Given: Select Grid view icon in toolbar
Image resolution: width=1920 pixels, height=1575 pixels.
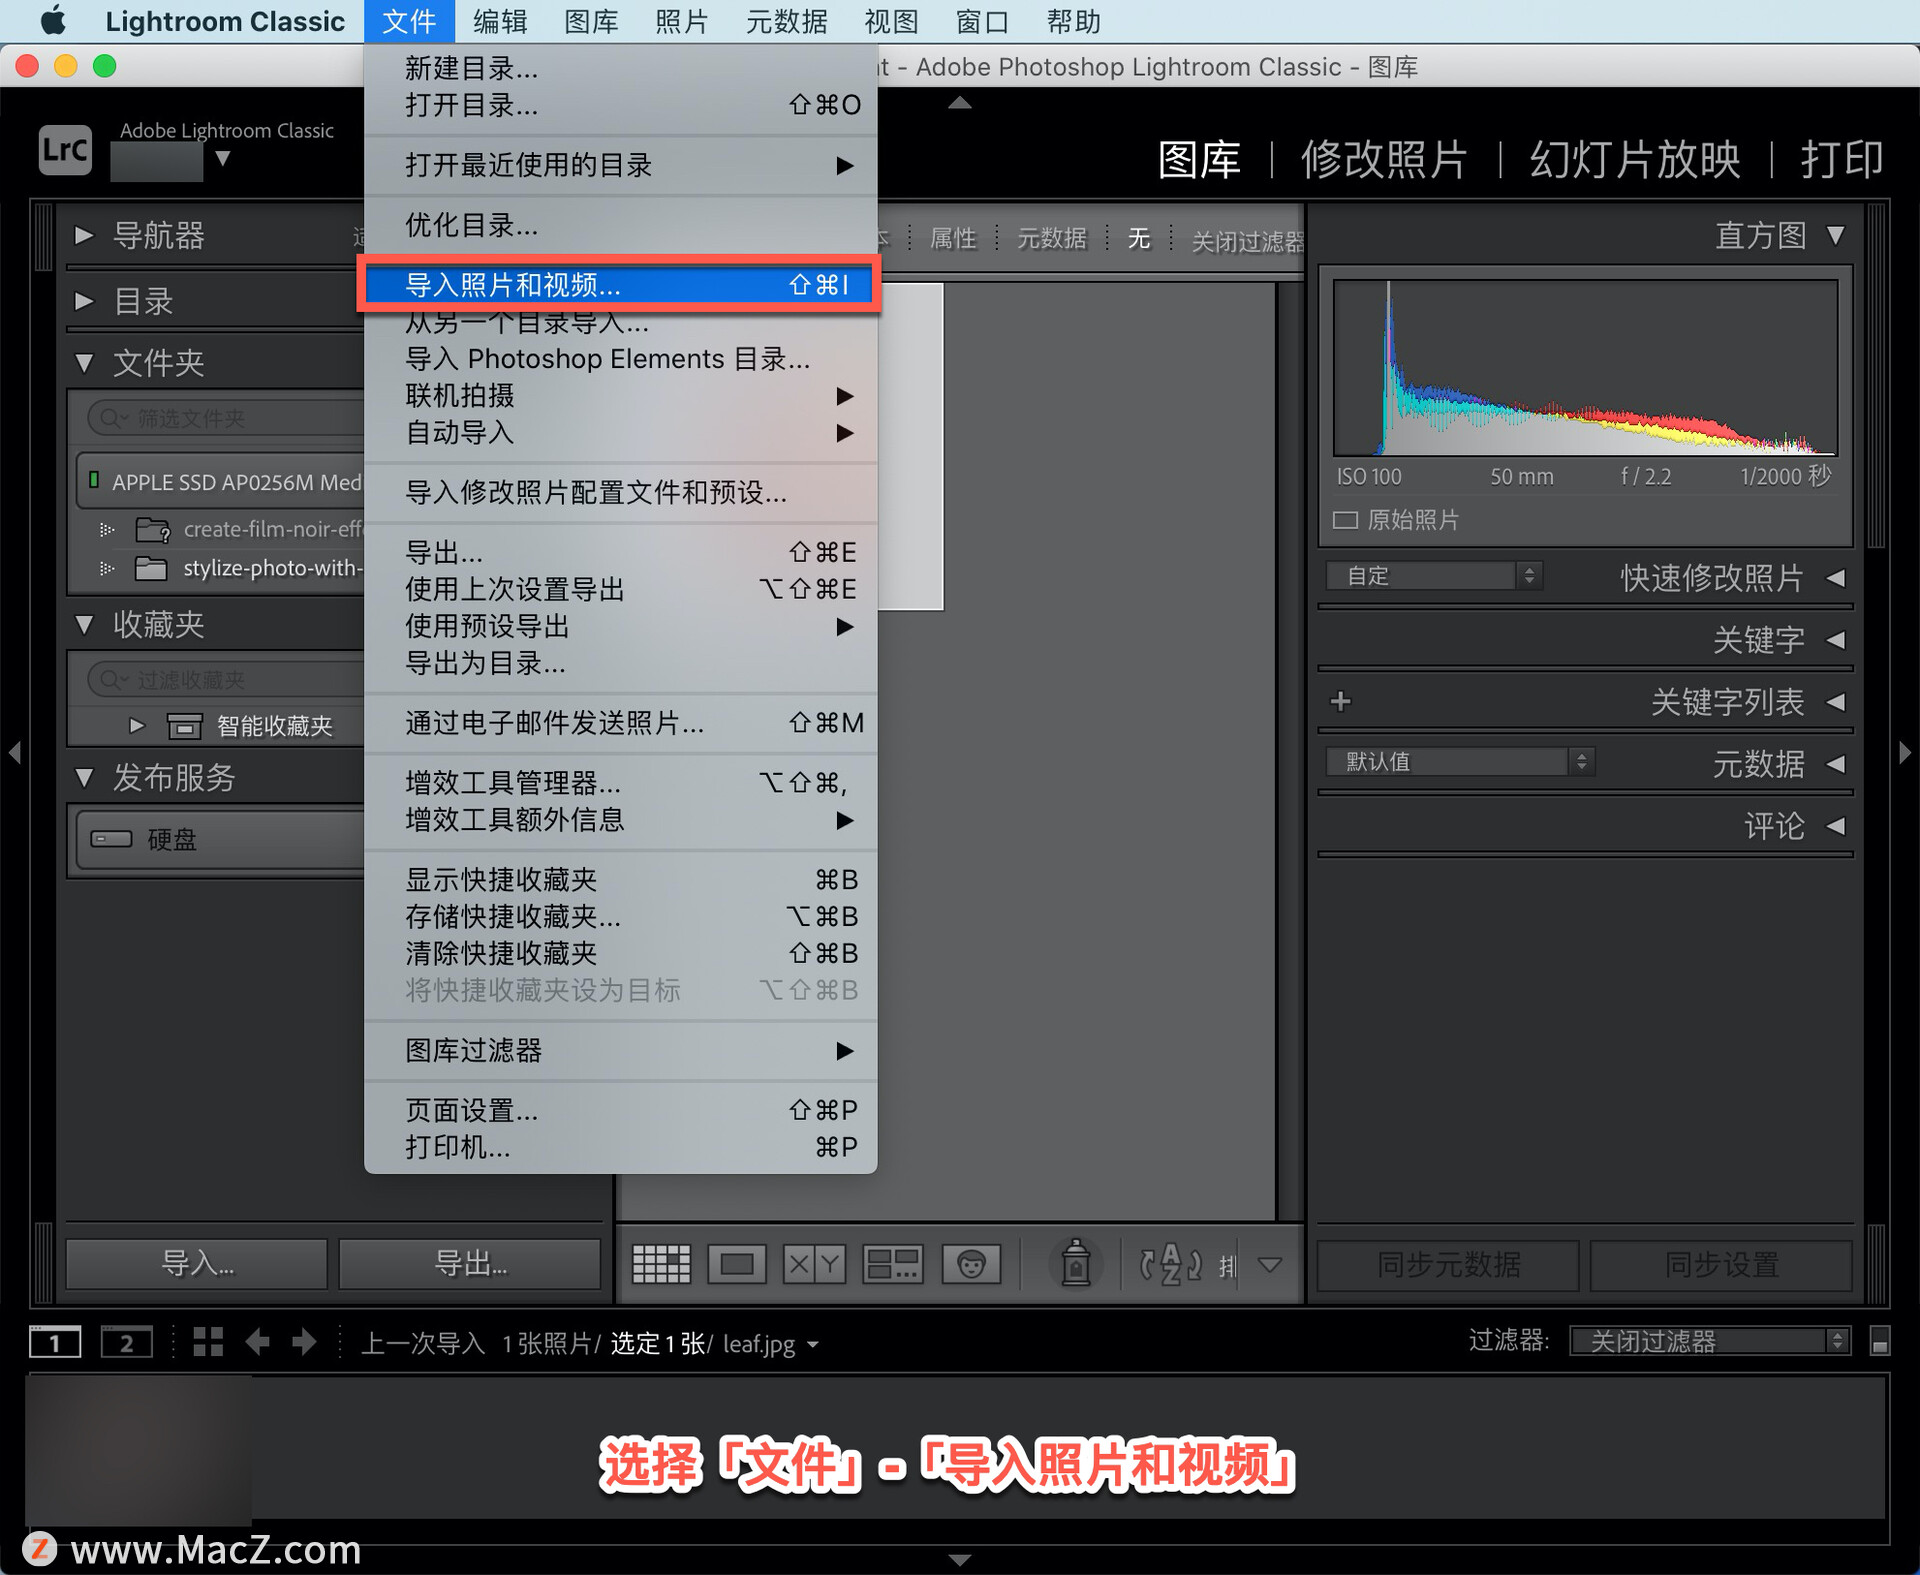Looking at the screenshot, I should tap(661, 1264).
